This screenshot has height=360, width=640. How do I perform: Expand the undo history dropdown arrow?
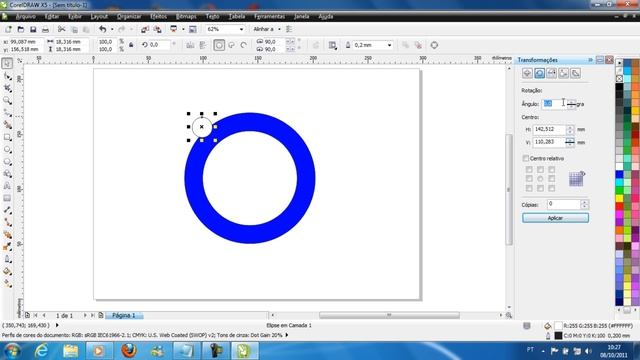point(112,29)
